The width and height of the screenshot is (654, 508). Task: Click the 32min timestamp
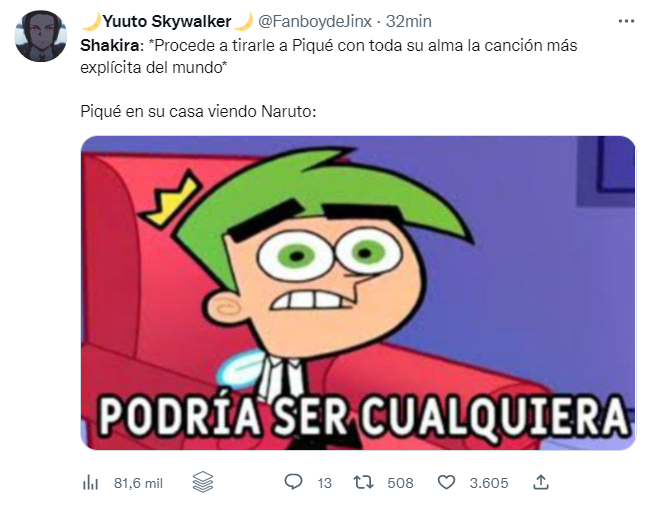coord(408,21)
